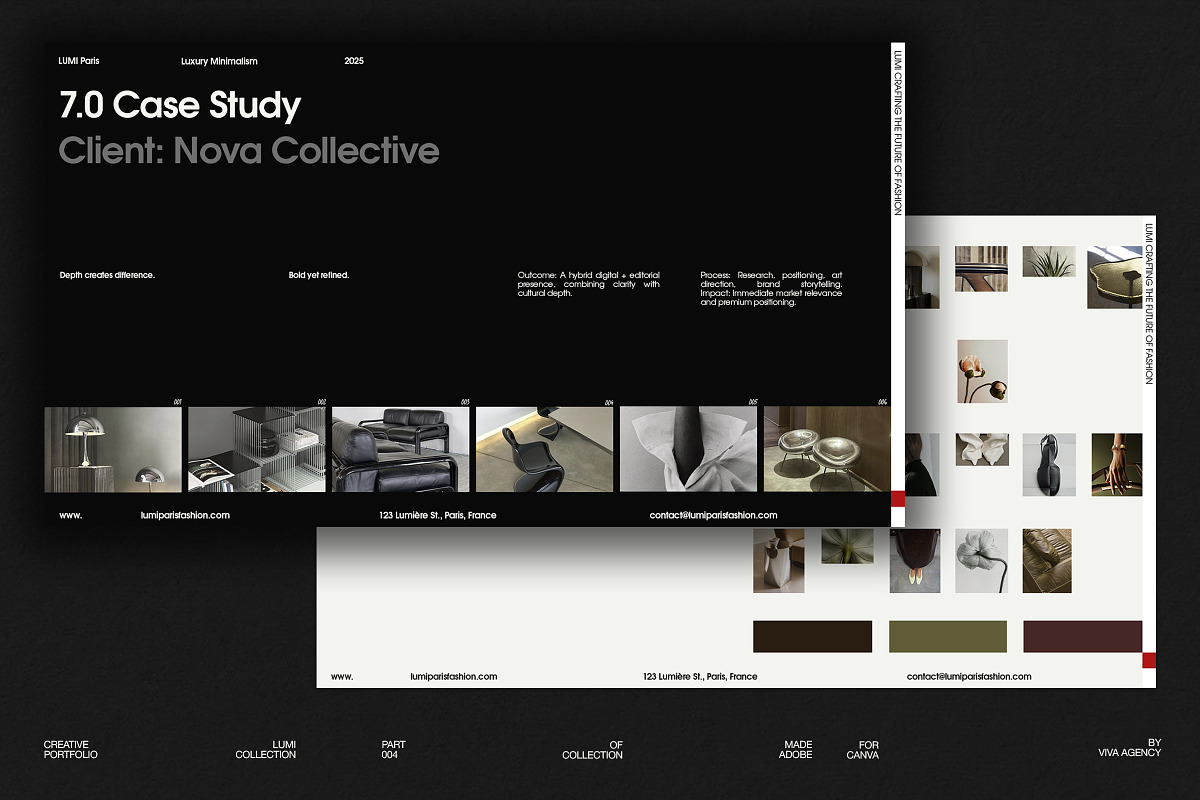Open lumiparisfashion.com link on dark slide
The width and height of the screenshot is (1200, 800).
(x=186, y=515)
